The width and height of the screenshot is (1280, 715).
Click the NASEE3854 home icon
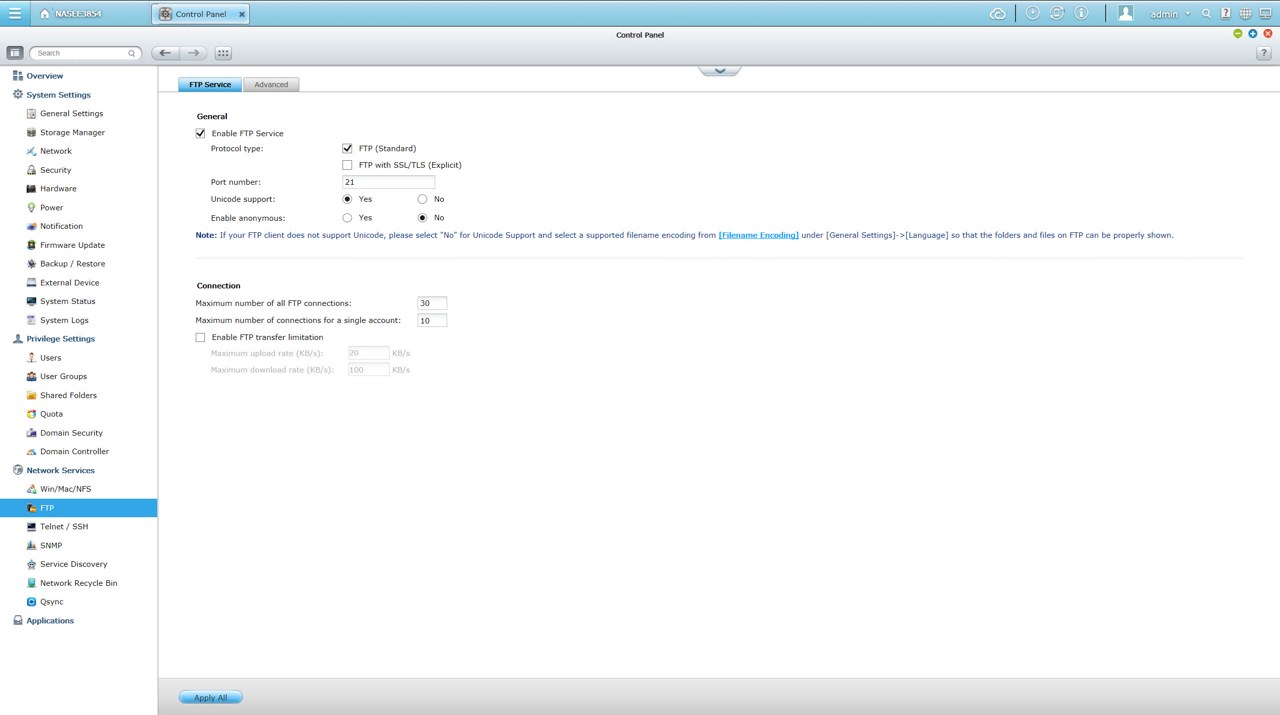45,14
